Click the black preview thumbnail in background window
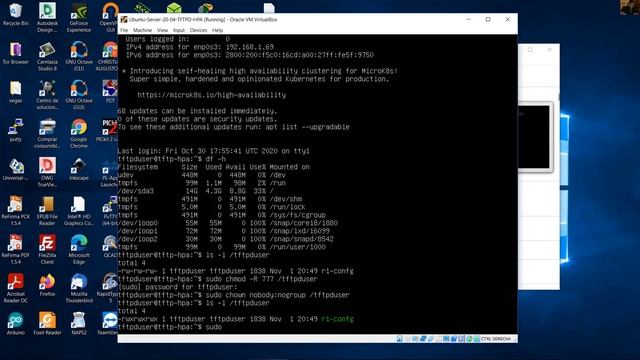The image size is (640, 360). [x=534, y=137]
